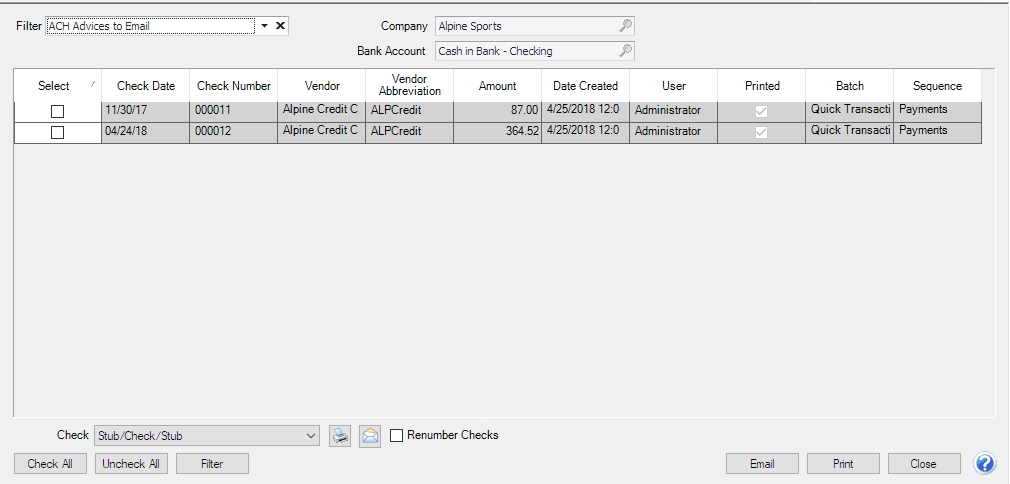Click the Company field showing Alpine Sports
The height and width of the screenshot is (484, 1010).
tap(525, 26)
